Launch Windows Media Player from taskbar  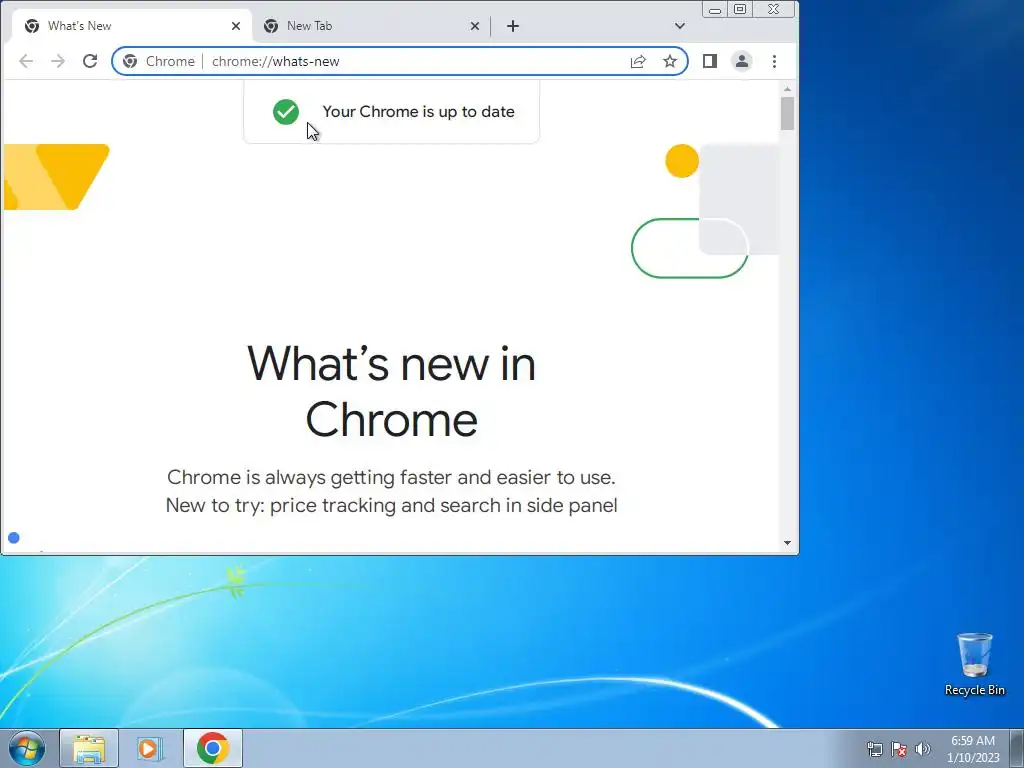[x=149, y=748]
